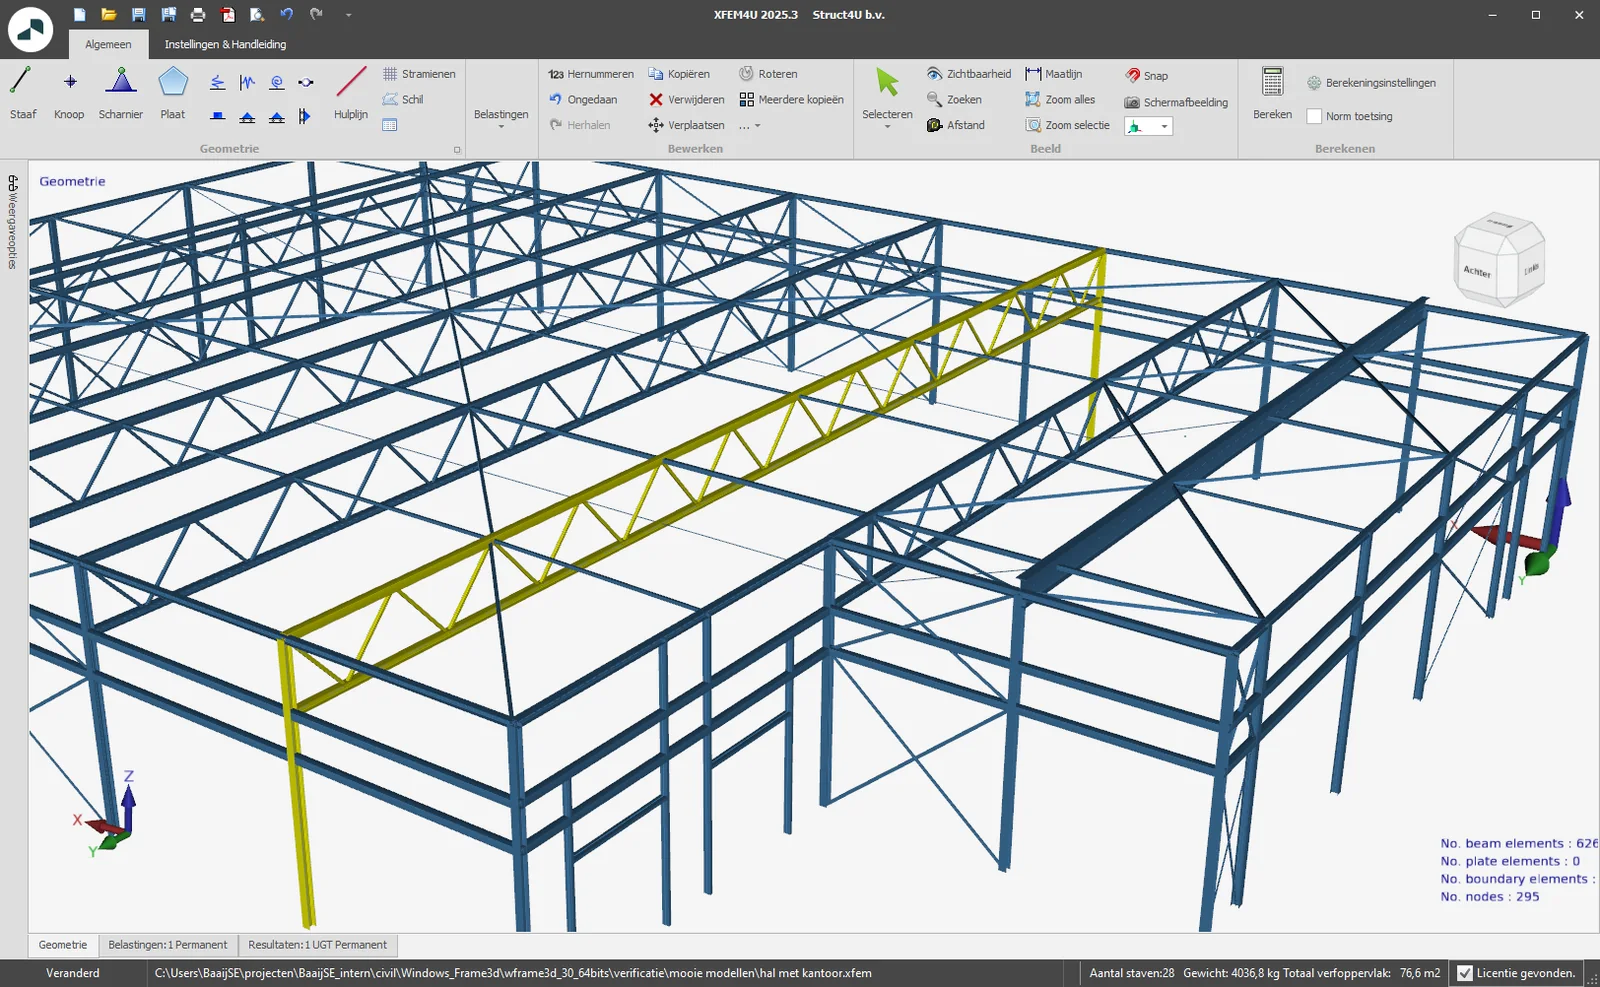Open Stramienen grid lines
This screenshot has height=987, width=1600.
point(419,74)
